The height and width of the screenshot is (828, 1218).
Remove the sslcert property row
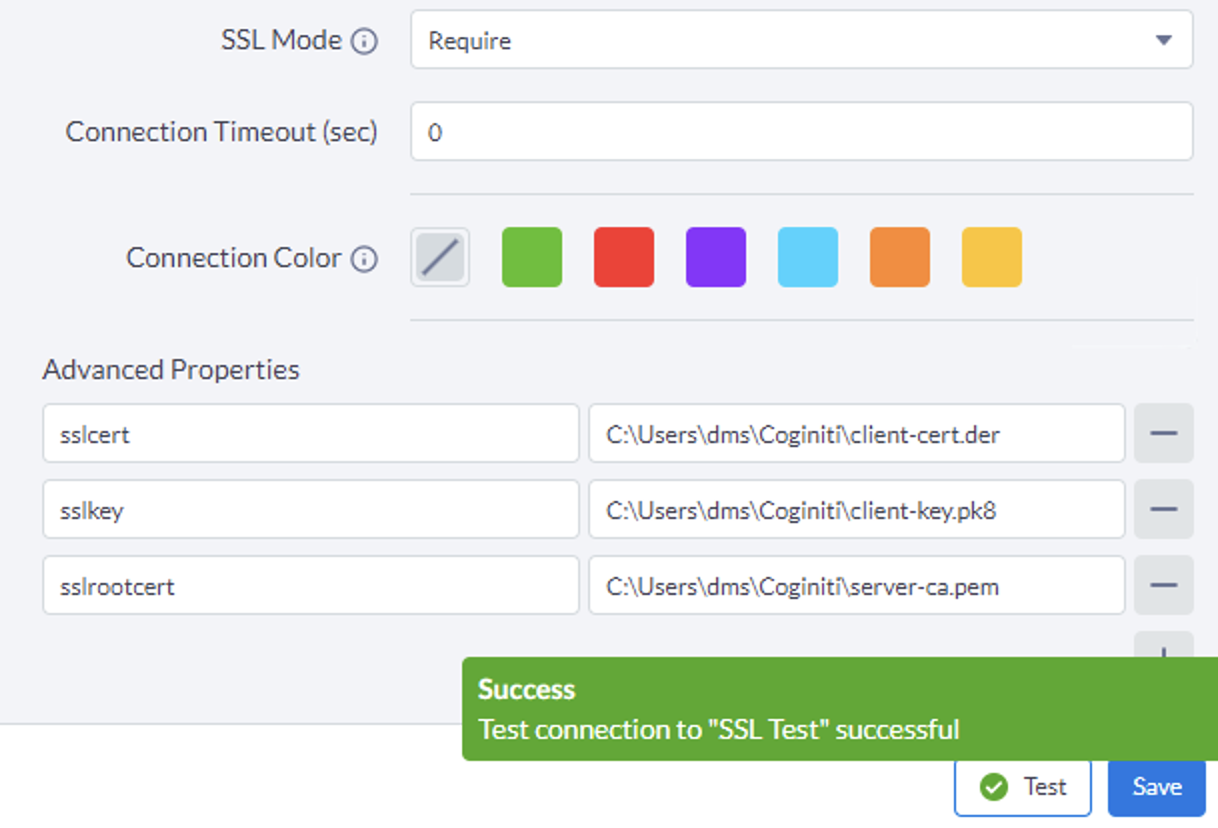pos(1164,433)
